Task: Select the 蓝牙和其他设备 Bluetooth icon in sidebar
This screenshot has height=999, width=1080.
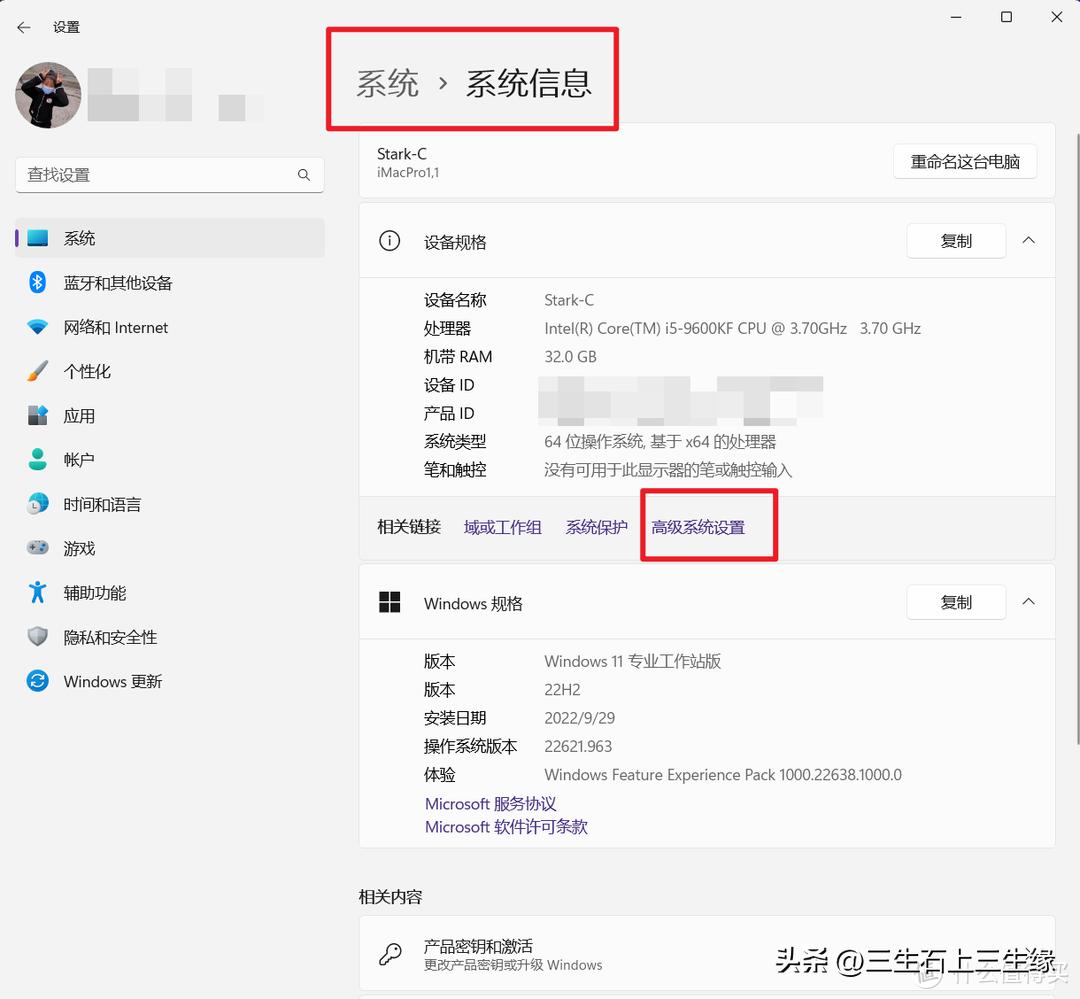Action: click(x=36, y=283)
